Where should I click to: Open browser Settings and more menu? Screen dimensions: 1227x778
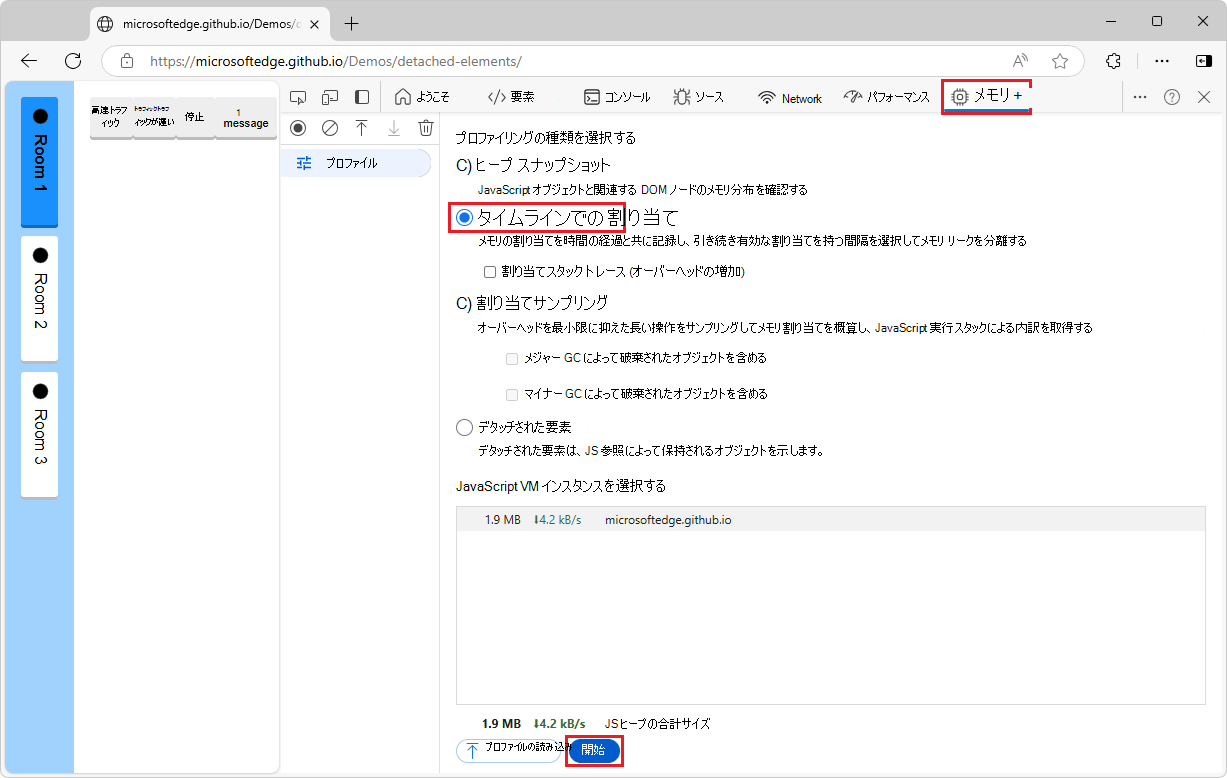1162,61
